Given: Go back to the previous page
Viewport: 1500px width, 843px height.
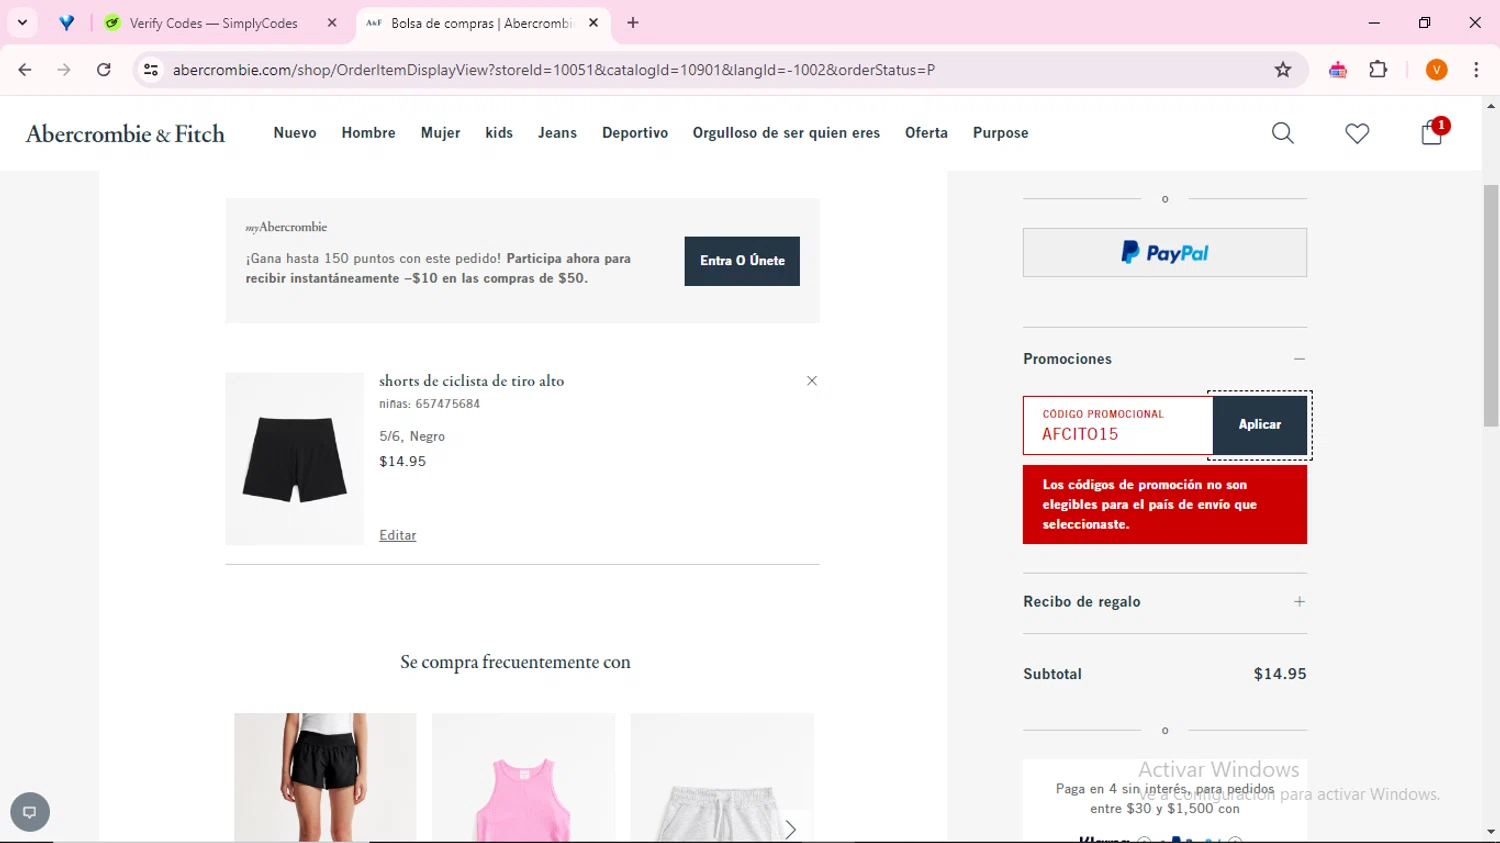Looking at the screenshot, I should click(25, 70).
